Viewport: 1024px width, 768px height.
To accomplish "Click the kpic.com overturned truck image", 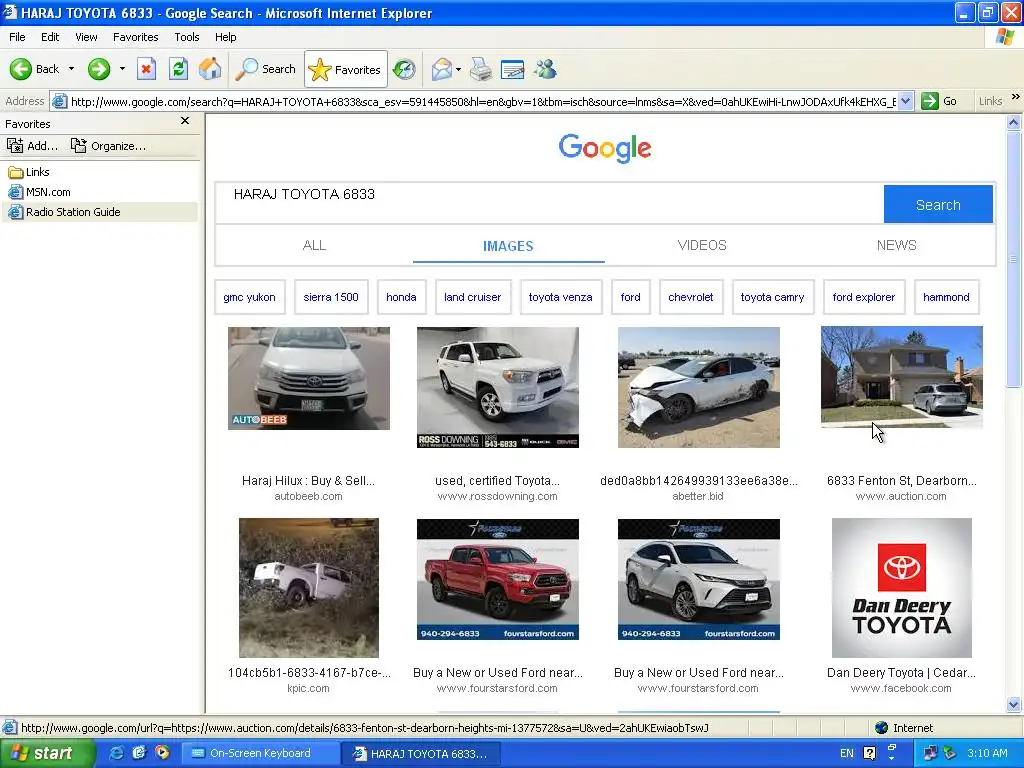I will pos(309,588).
